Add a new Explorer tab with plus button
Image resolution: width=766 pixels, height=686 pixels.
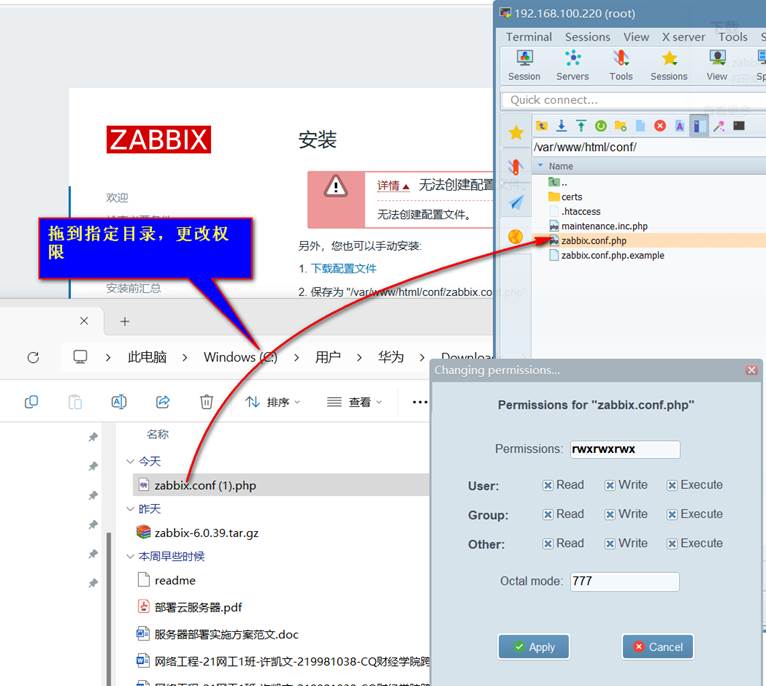125,322
